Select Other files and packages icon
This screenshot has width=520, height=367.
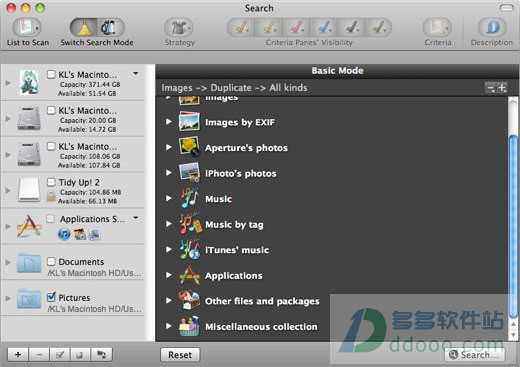point(189,300)
